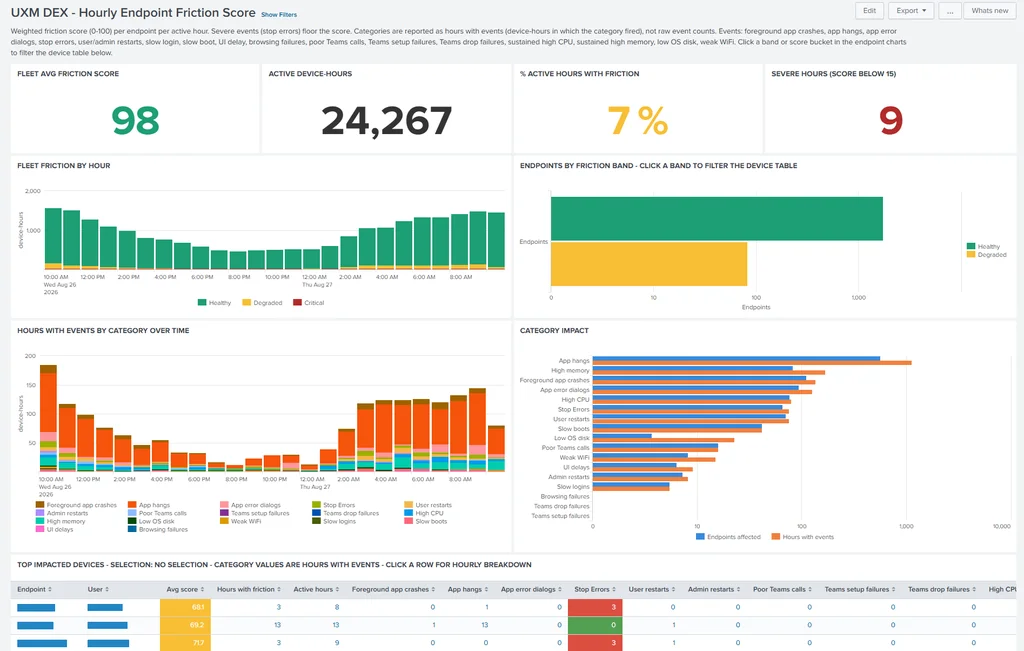Sort by Active hours column arrow
This screenshot has height=651, width=1024.
pyautogui.click(x=337, y=590)
